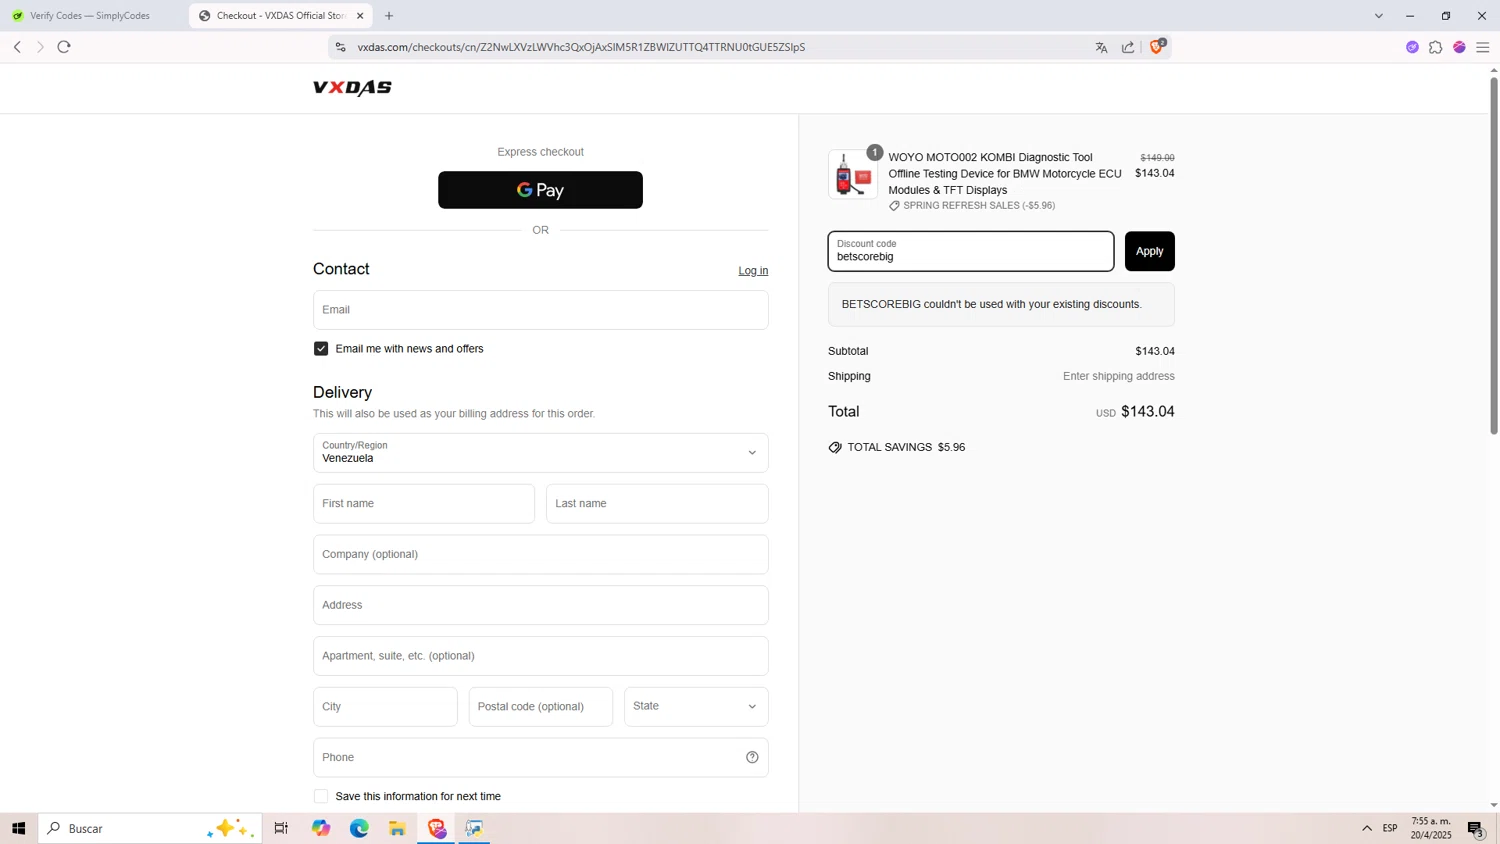1500x844 pixels.
Task: Click the site settings icon in address bar
Action: point(340,47)
